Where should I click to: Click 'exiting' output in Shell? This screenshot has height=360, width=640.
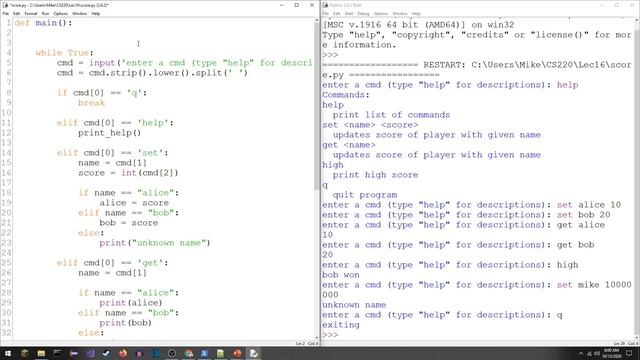341,325
